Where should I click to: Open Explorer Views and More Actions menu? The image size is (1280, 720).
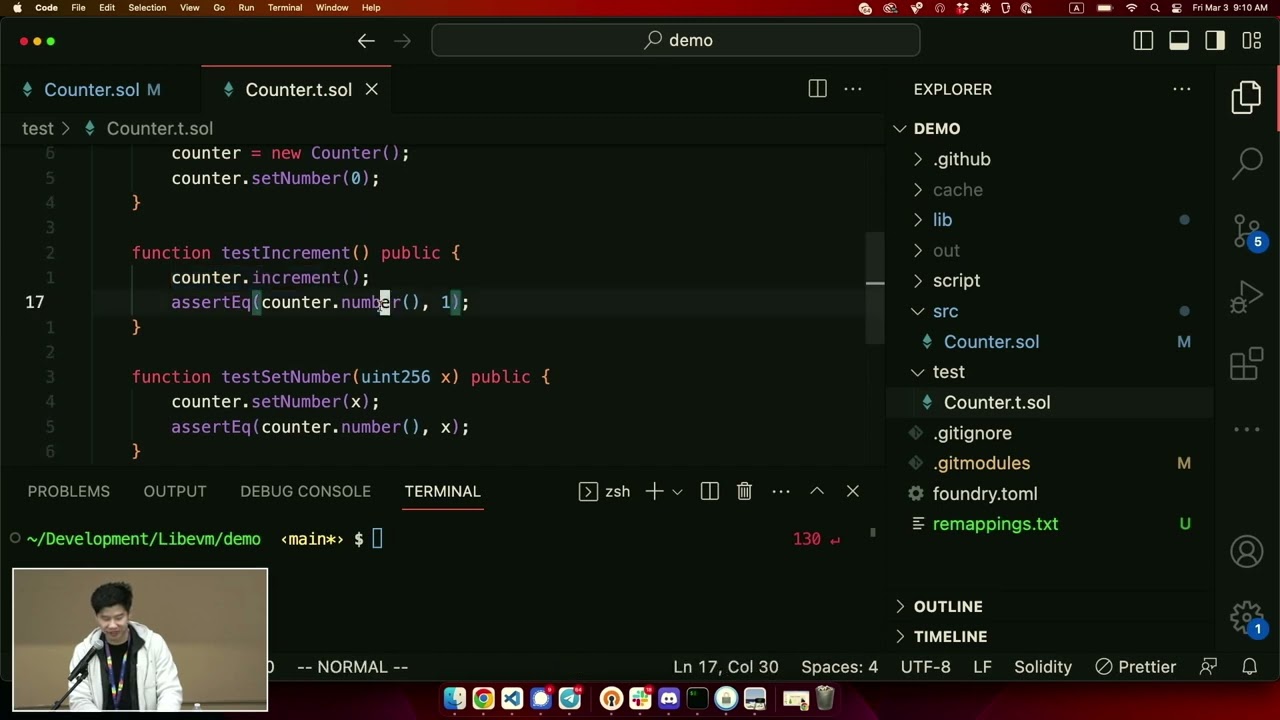[x=1182, y=89]
